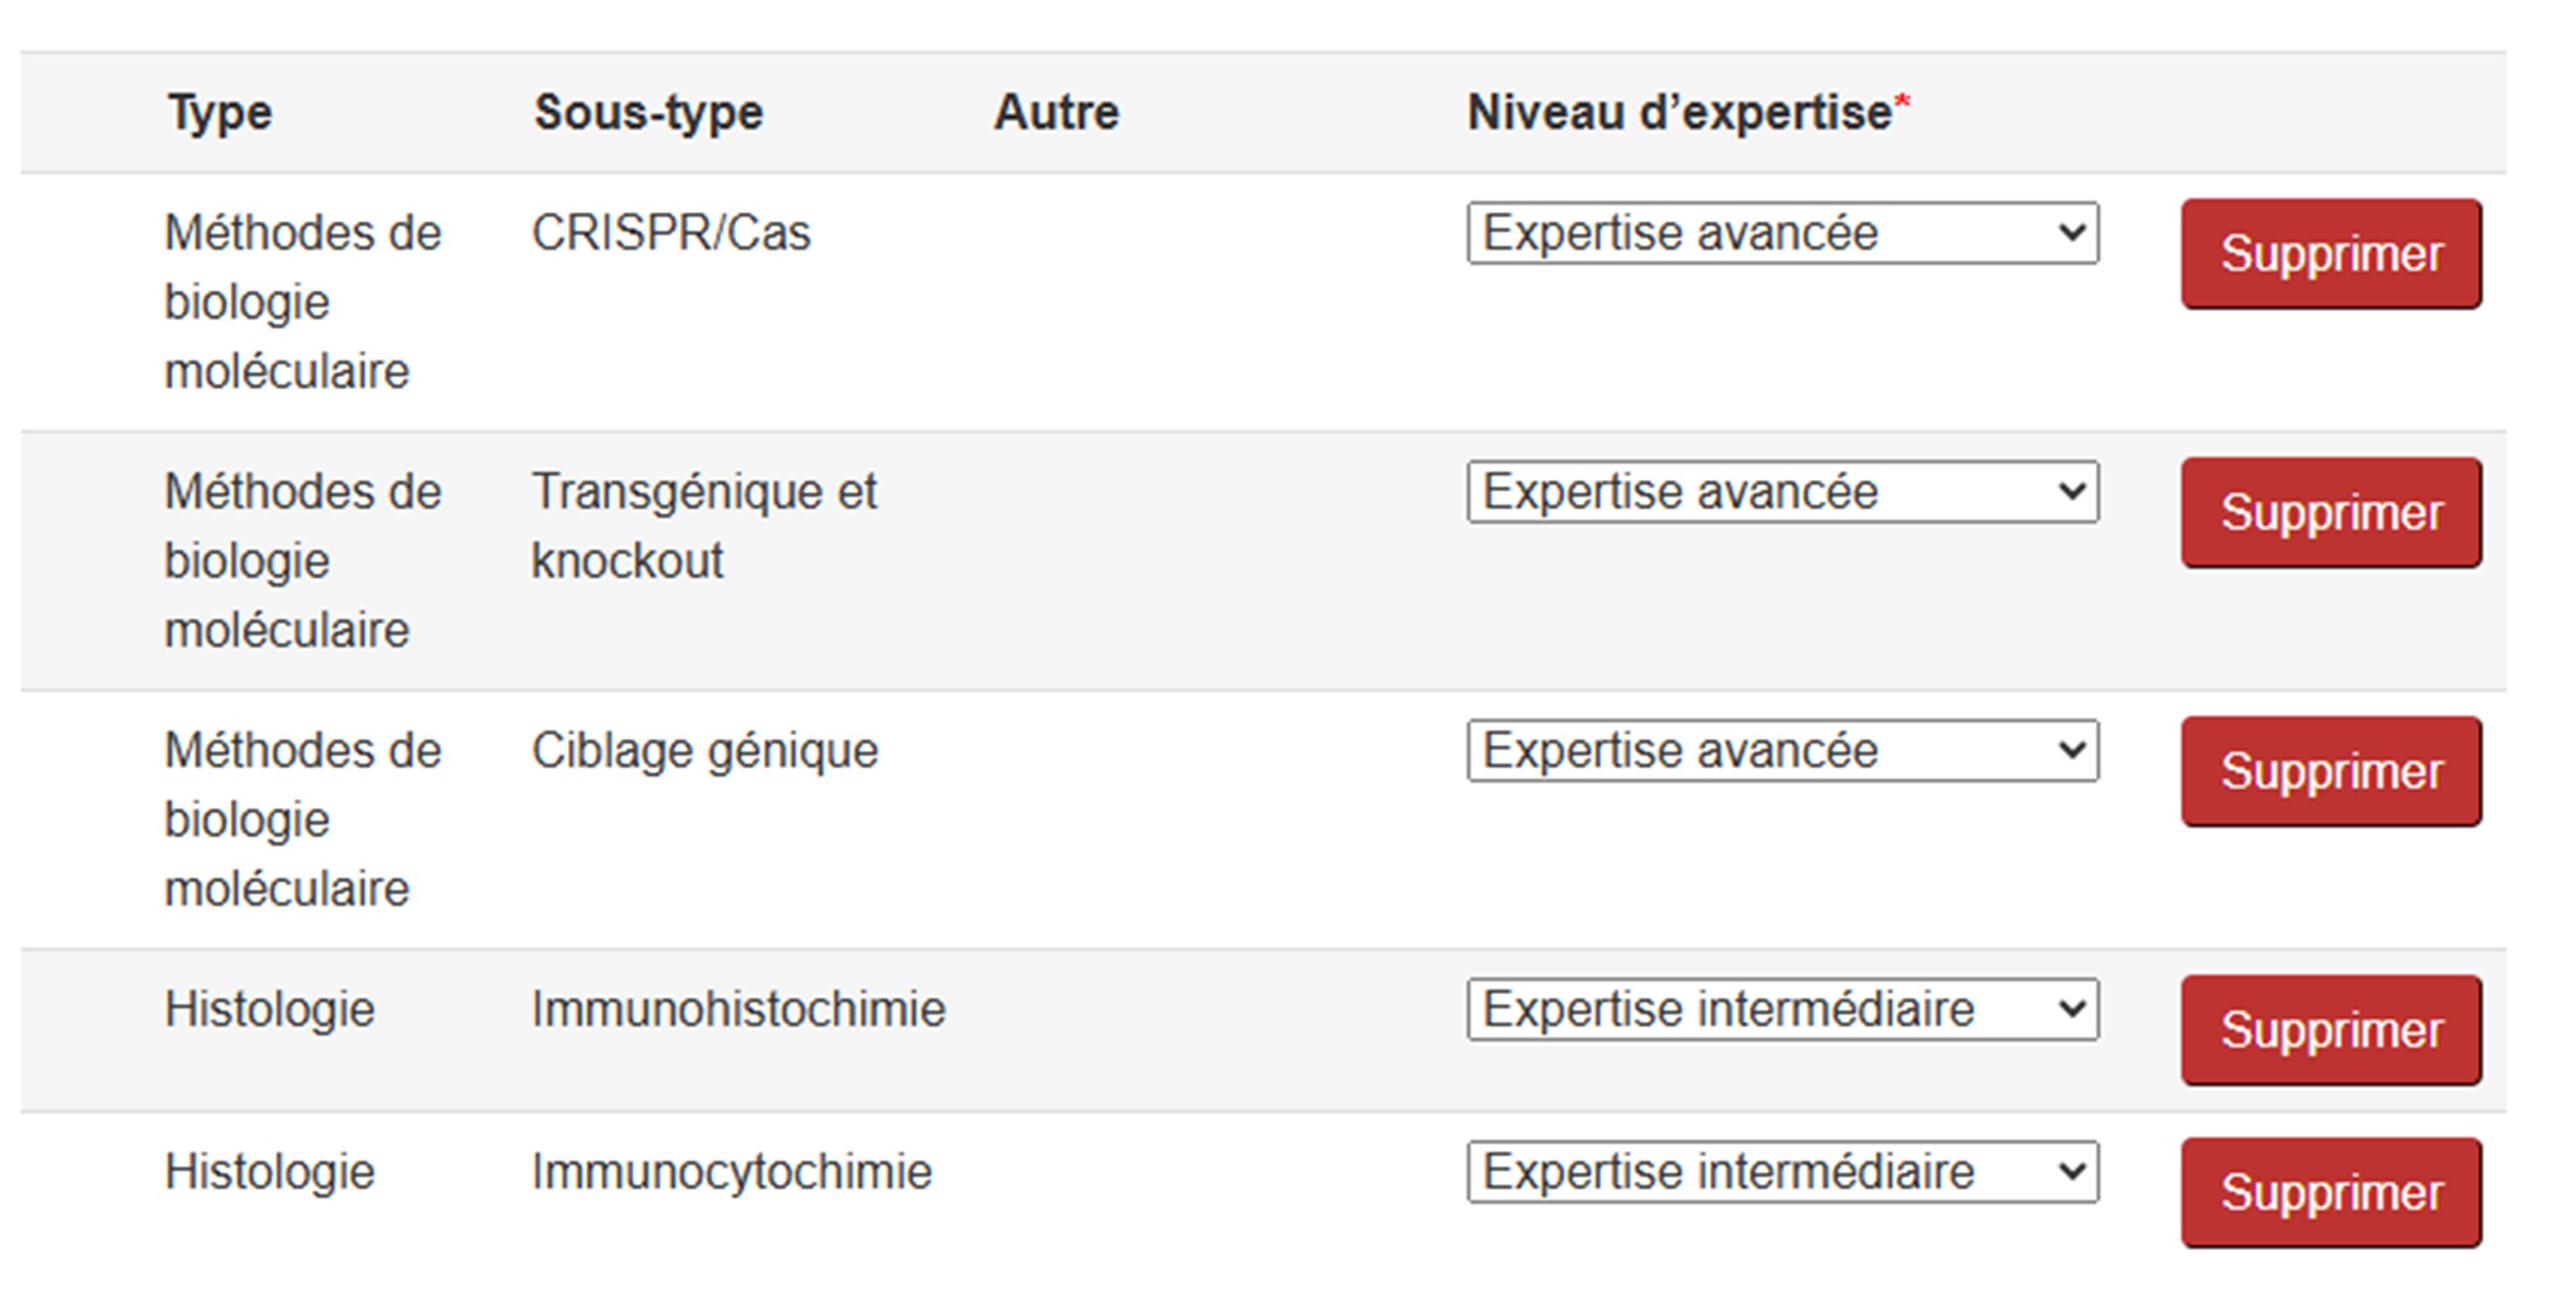Click Supprimer beside Immunohistochimie
Image resolution: width=2576 pixels, height=1290 pixels.
(x=2330, y=1030)
